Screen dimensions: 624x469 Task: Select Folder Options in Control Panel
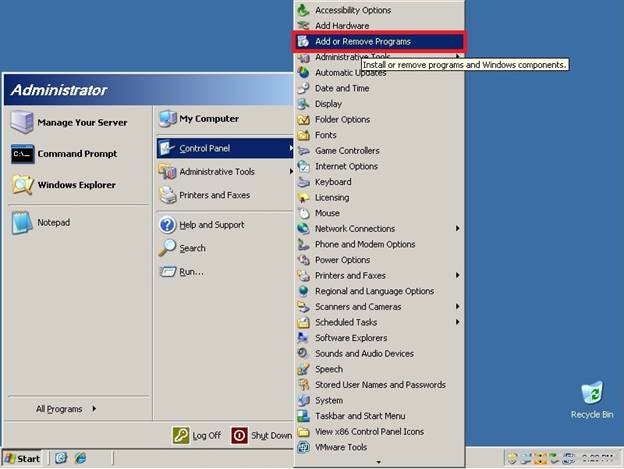pos(342,120)
